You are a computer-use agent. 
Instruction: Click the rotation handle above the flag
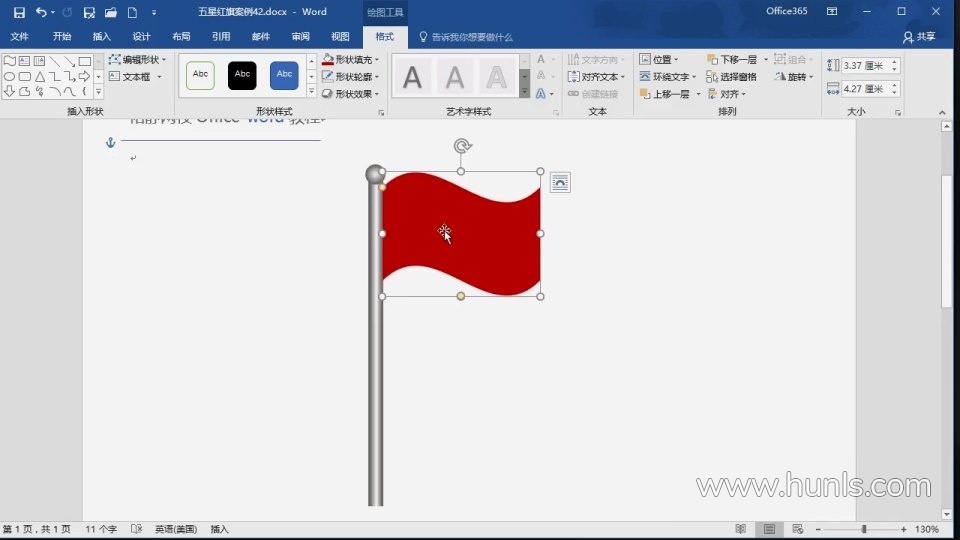point(462,146)
